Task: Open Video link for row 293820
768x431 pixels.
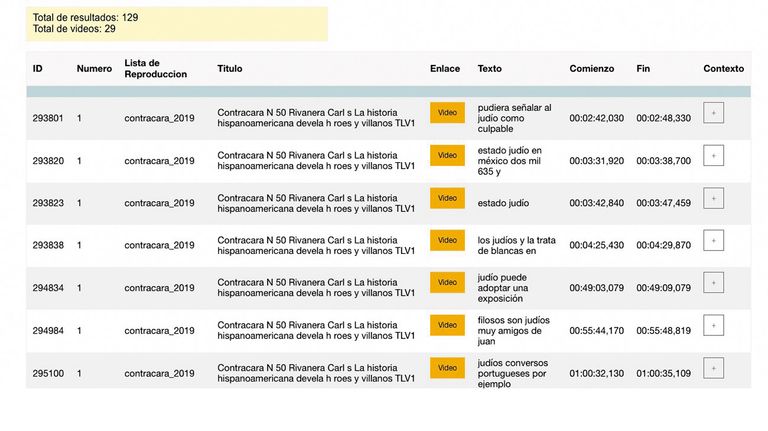Action: (447, 155)
